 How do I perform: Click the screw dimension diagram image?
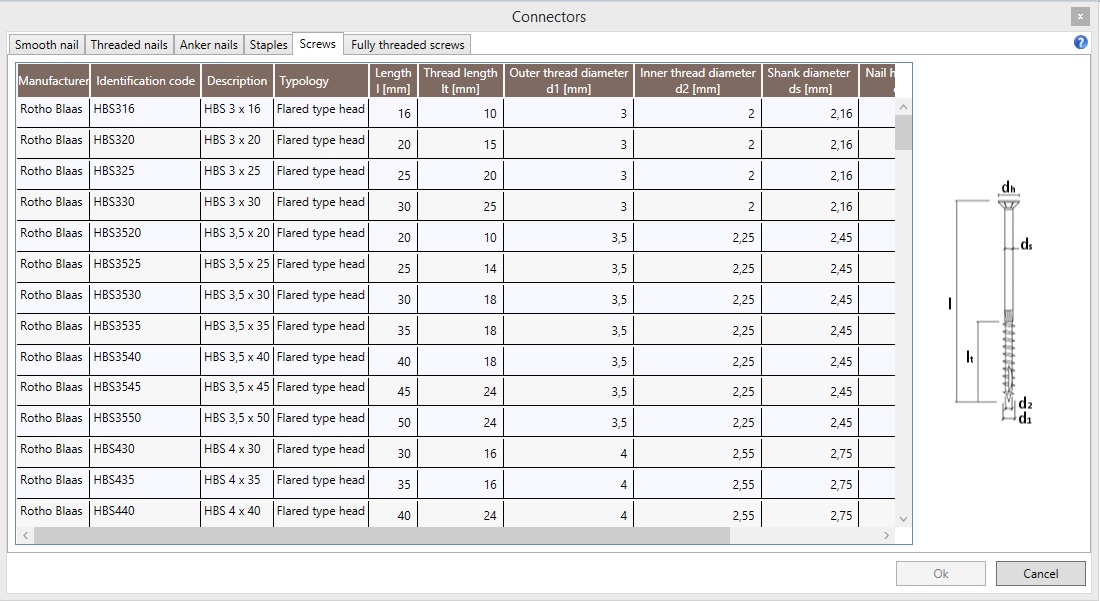[x=992, y=302]
